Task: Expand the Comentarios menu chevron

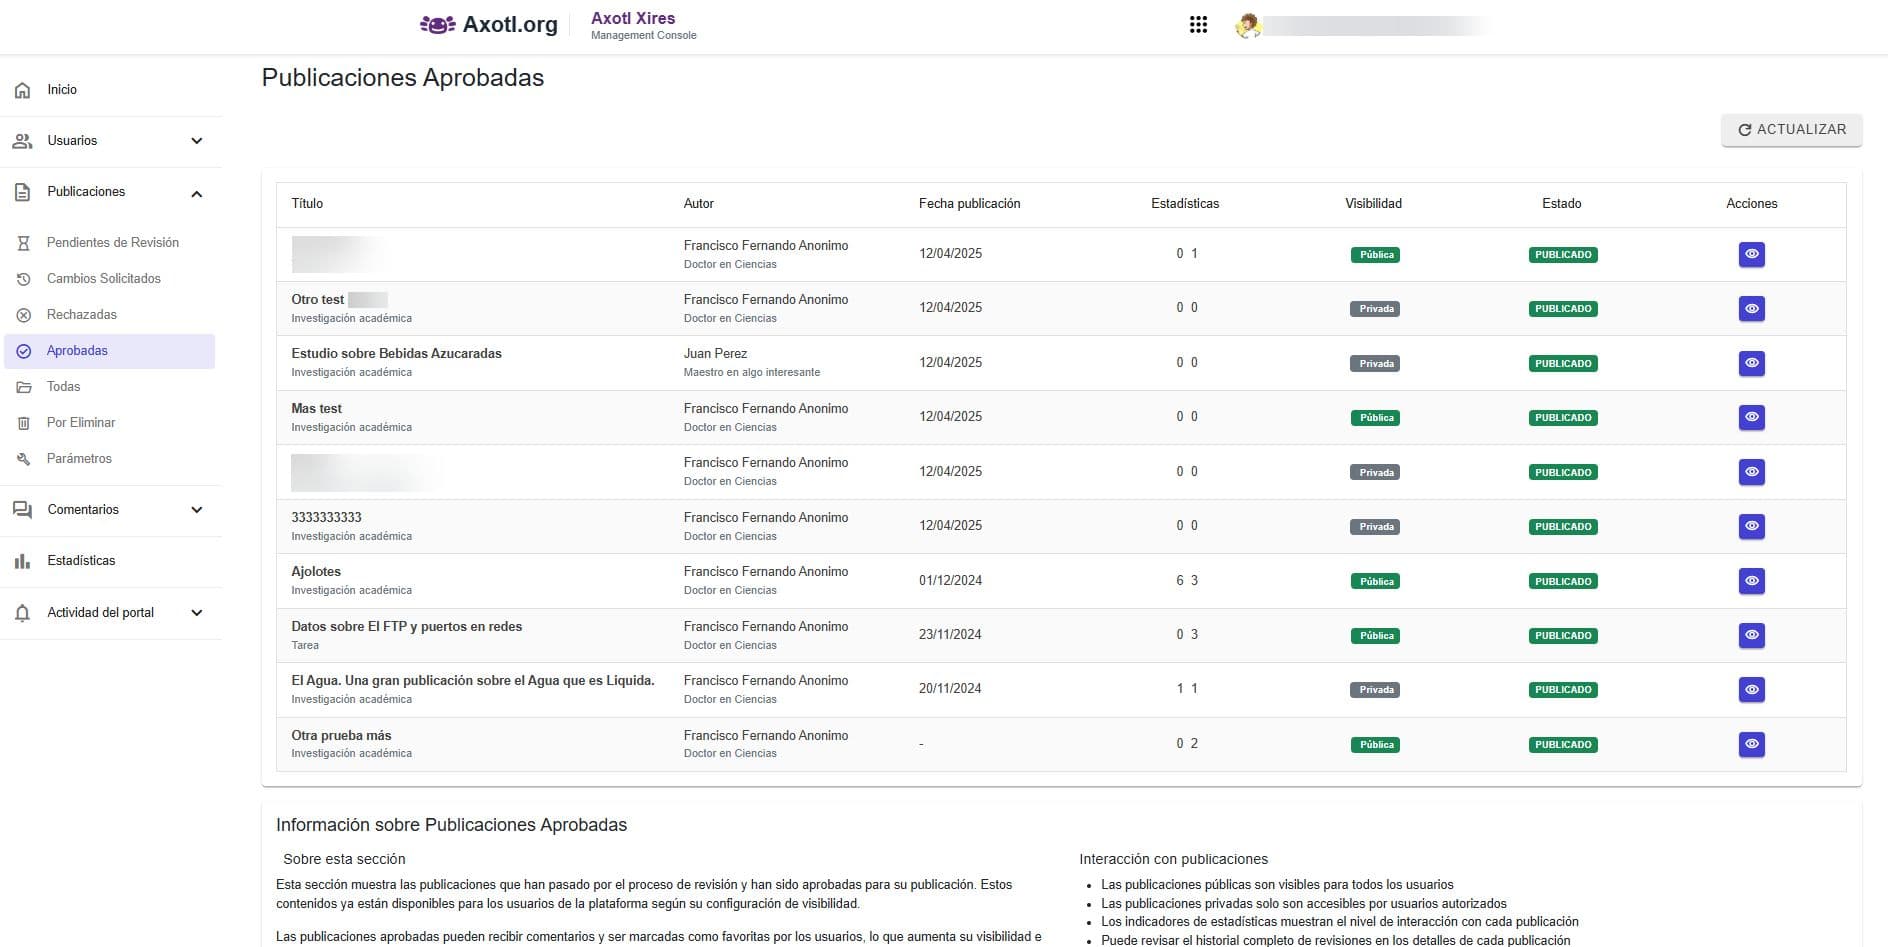Action: (197, 510)
